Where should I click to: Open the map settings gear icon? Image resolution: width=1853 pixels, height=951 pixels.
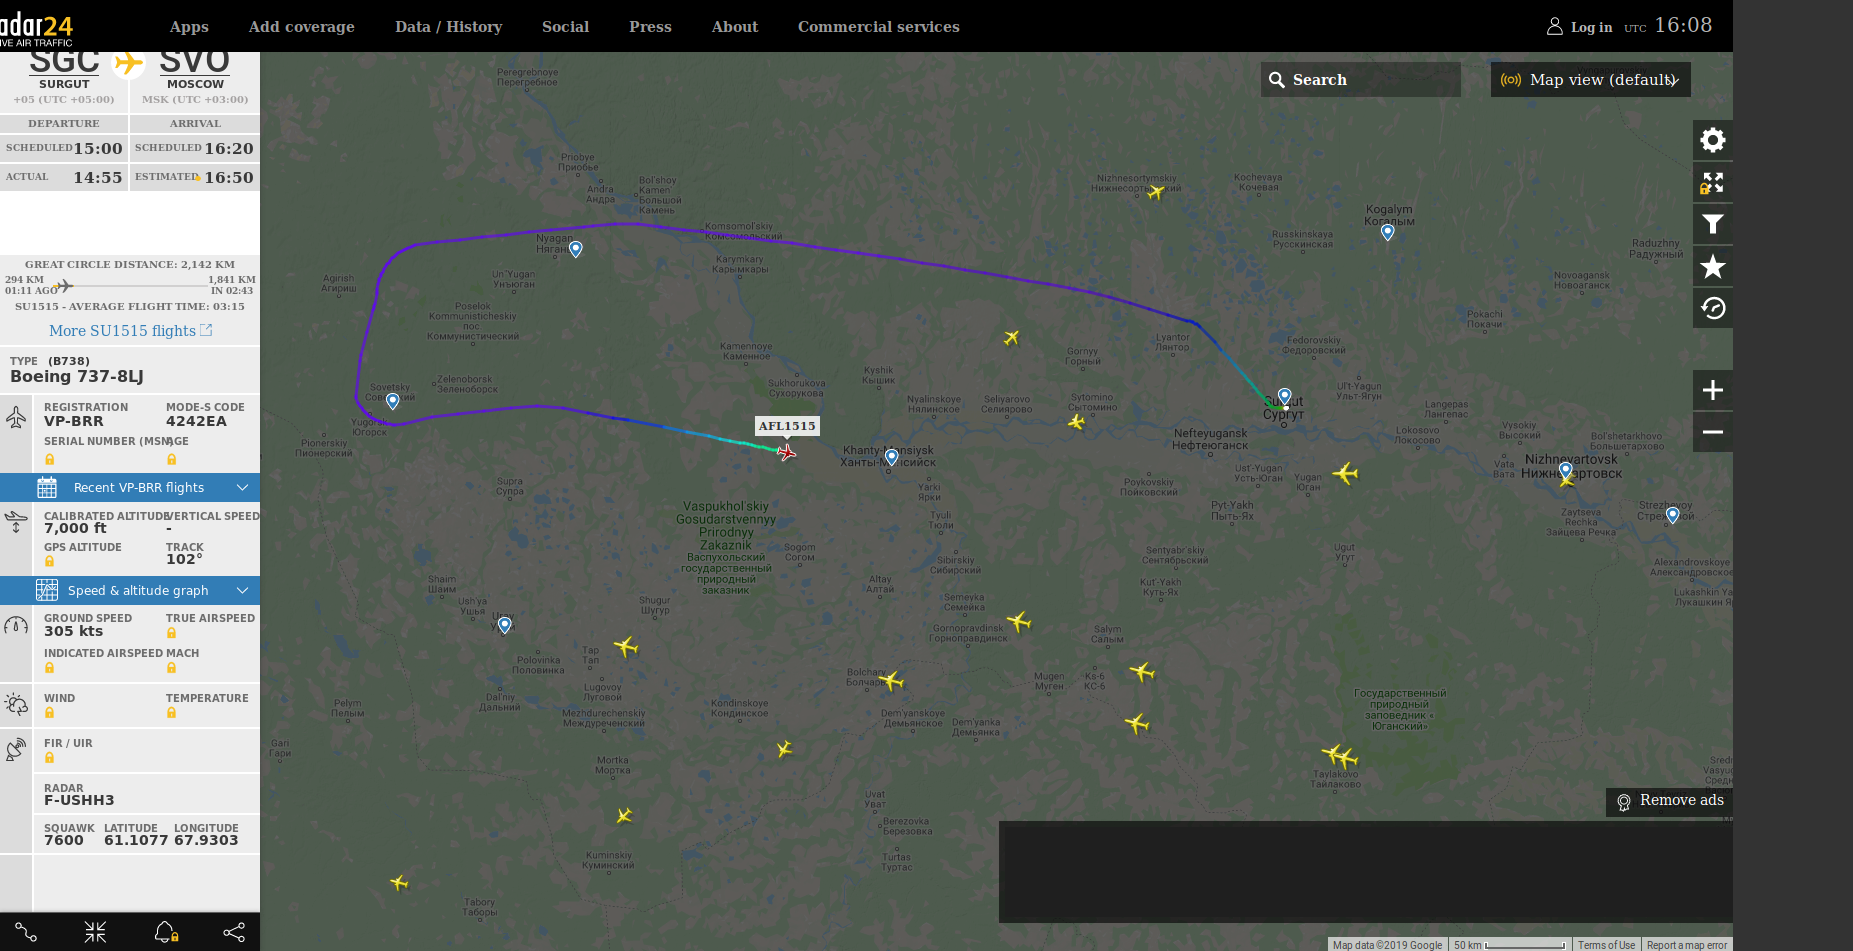pos(1712,140)
